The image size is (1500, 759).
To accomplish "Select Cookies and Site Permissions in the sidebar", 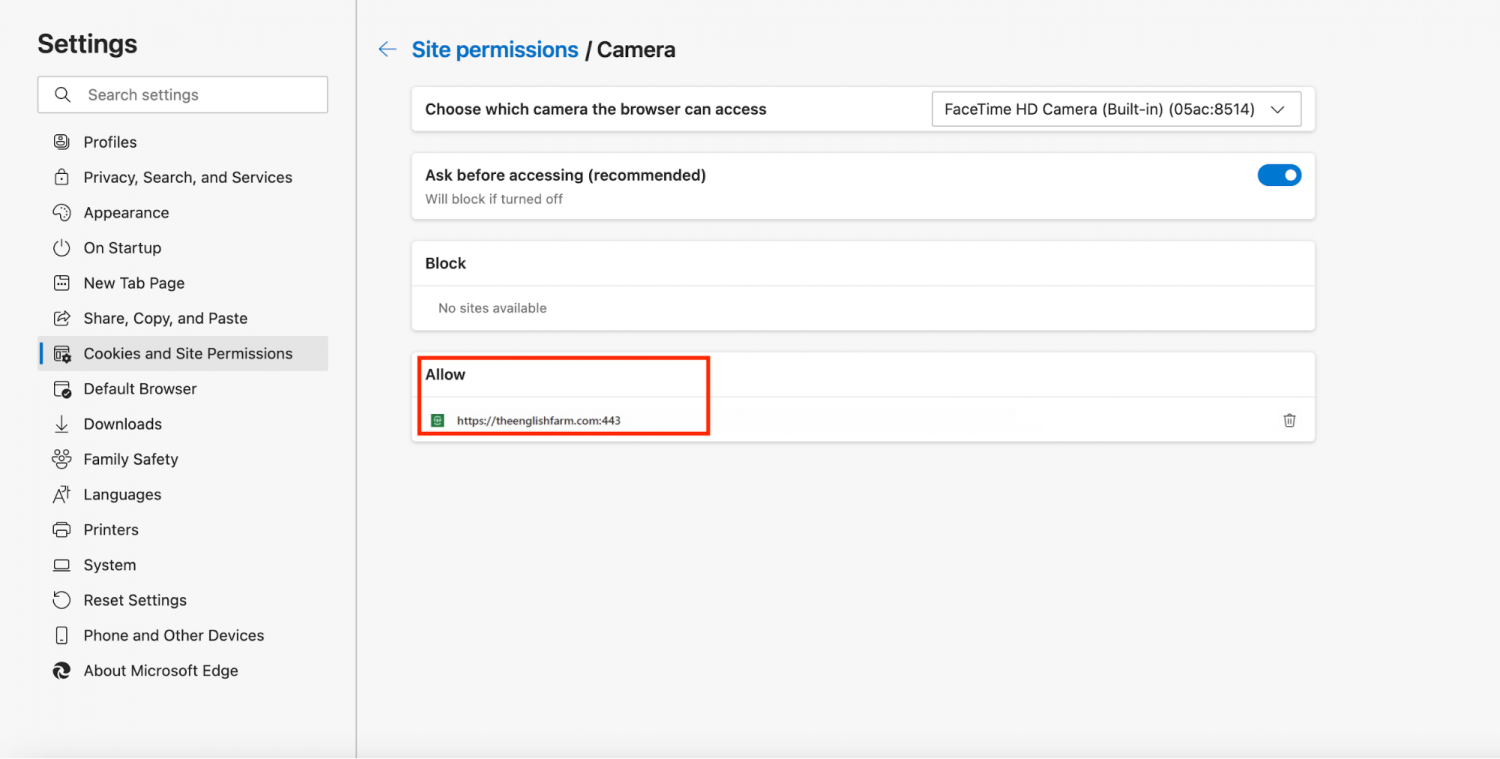I will (187, 353).
